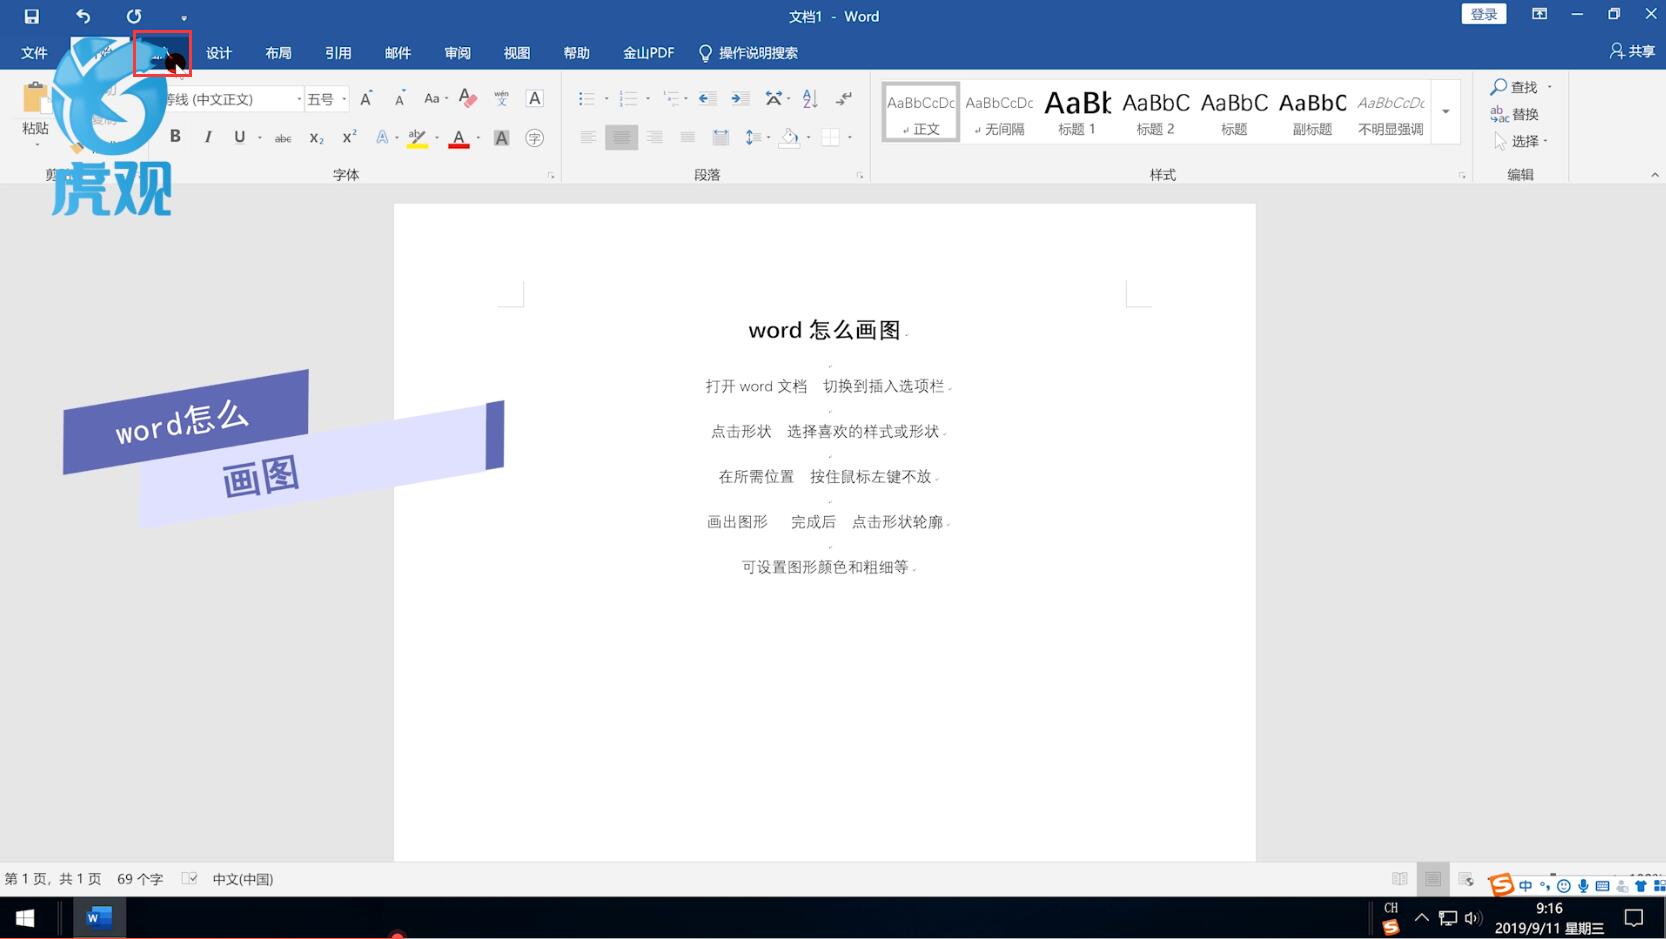Expand the styles gallery
1666x939 pixels.
[1445, 111]
